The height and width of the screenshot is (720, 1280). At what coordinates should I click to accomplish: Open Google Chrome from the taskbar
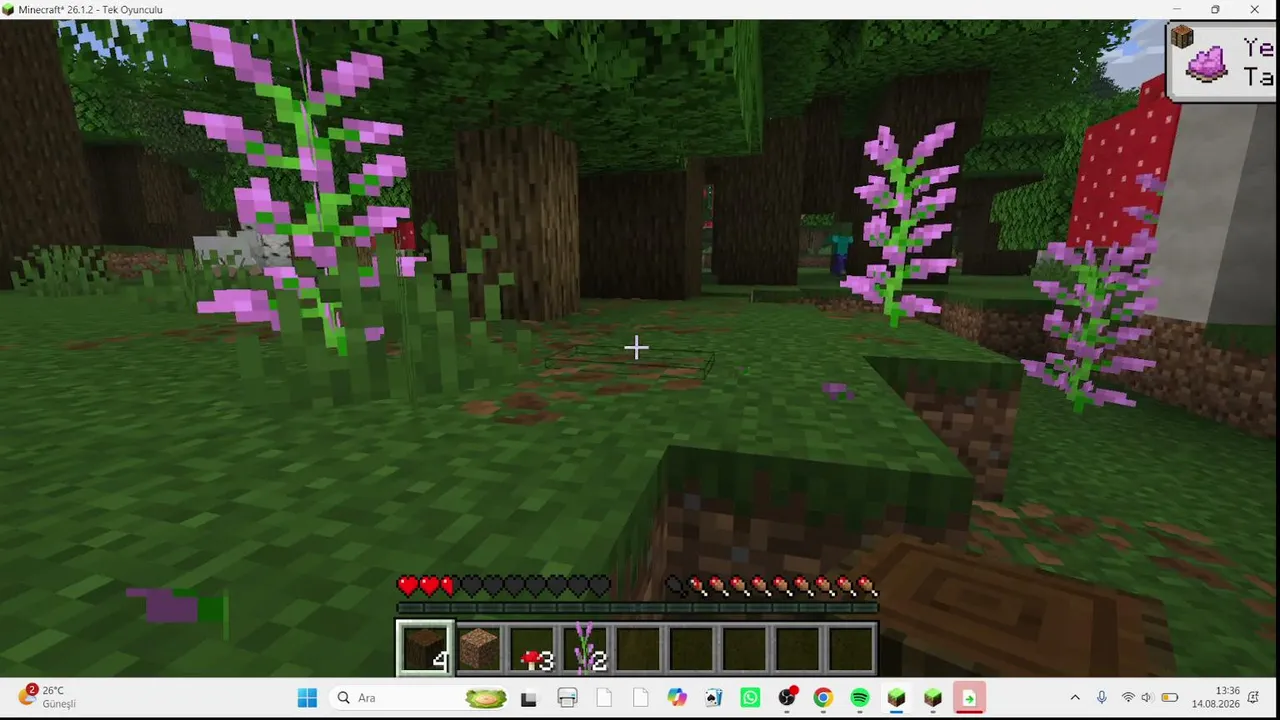823,698
